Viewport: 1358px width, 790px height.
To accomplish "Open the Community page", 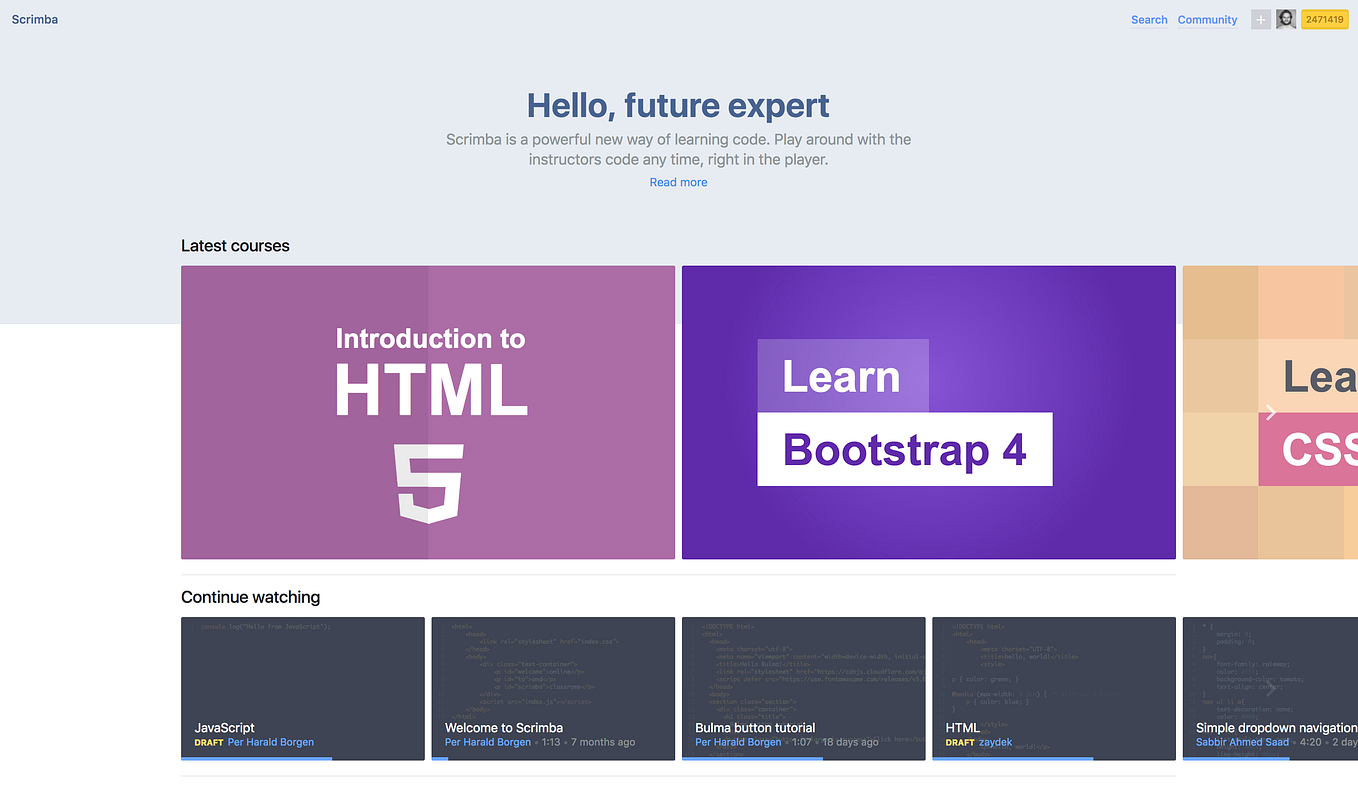I will pos(1206,19).
